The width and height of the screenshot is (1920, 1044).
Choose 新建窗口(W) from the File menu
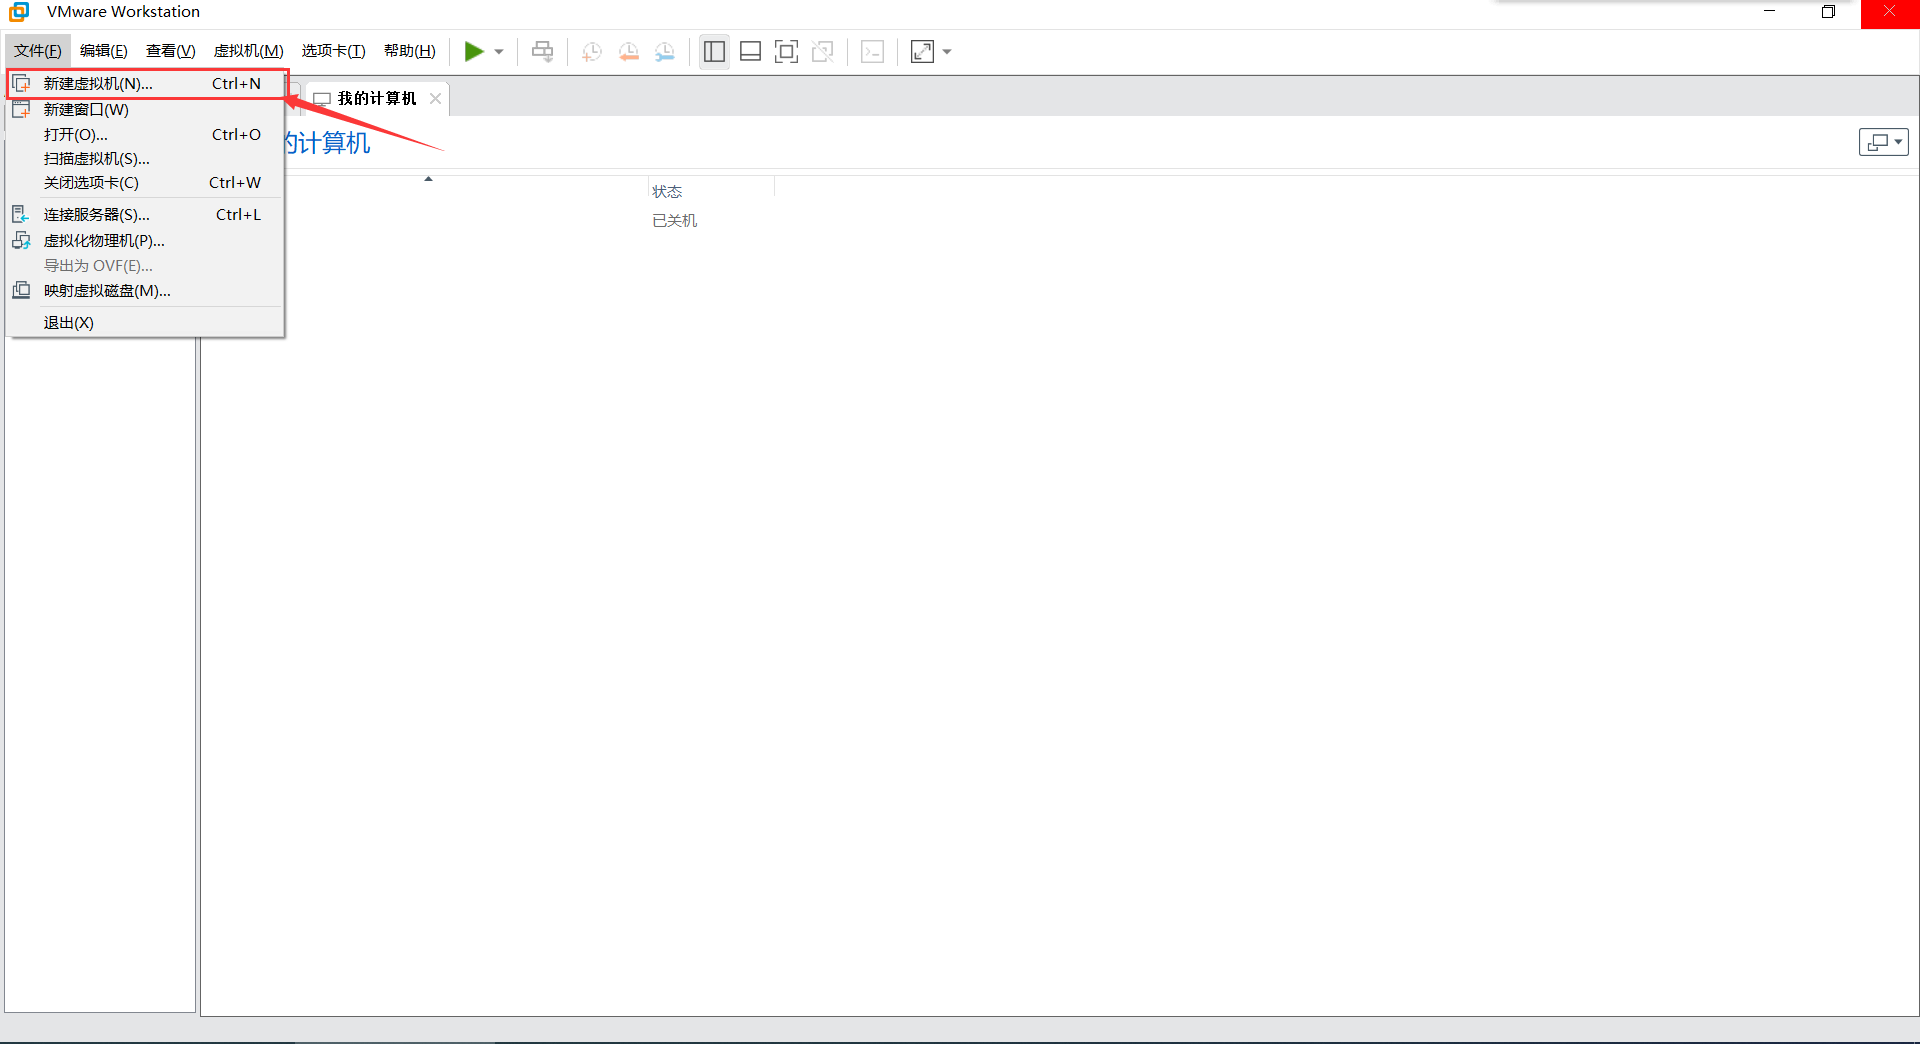pyautogui.click(x=147, y=110)
